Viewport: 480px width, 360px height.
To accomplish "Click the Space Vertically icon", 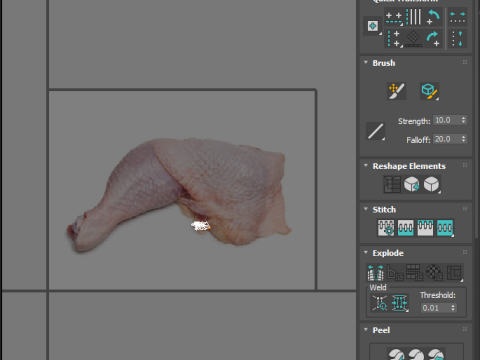I will pos(457,39).
